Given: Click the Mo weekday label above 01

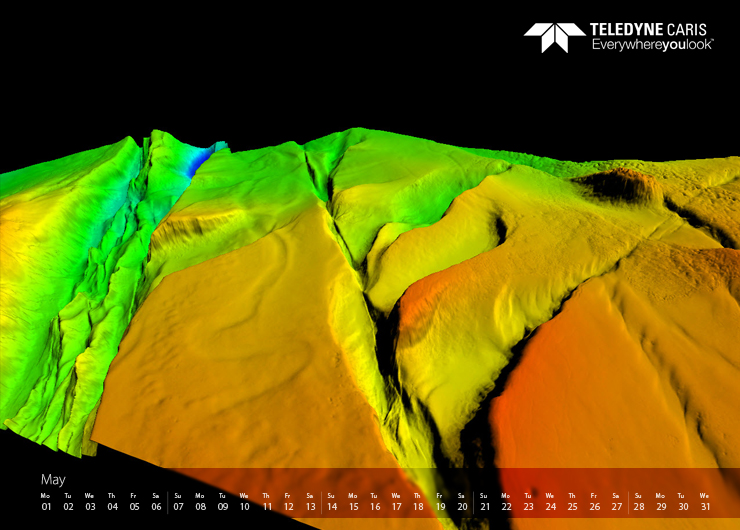Looking at the screenshot, I should 45,496.
